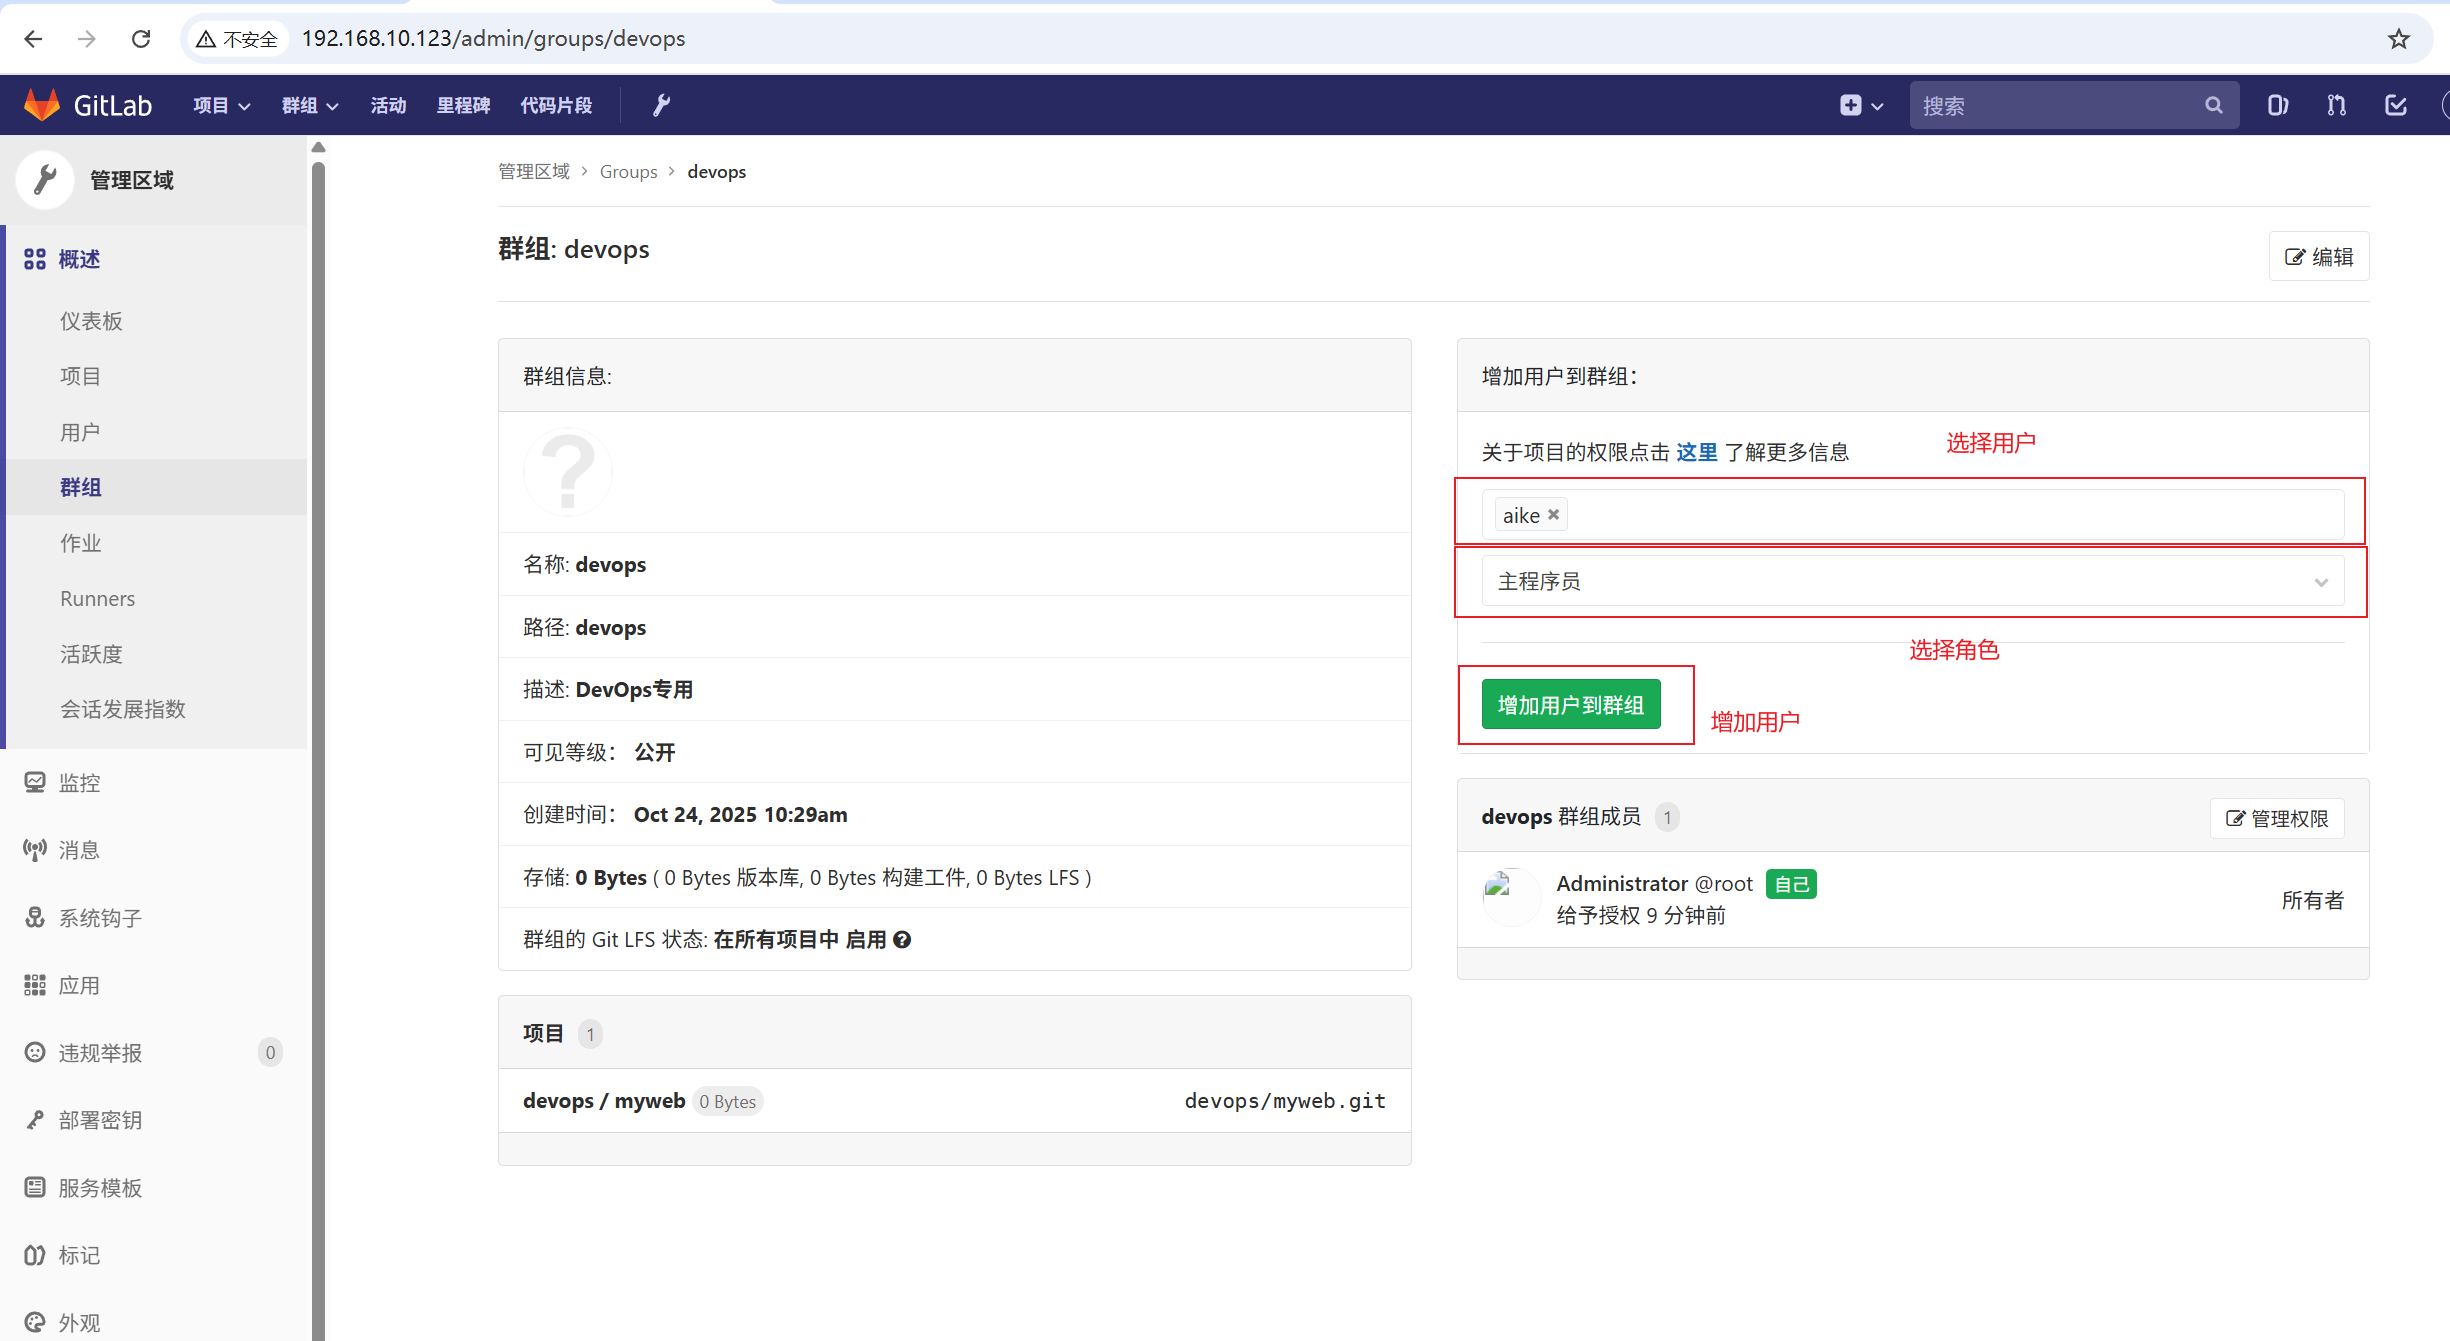Click the 编辑 group button

(x=2319, y=257)
